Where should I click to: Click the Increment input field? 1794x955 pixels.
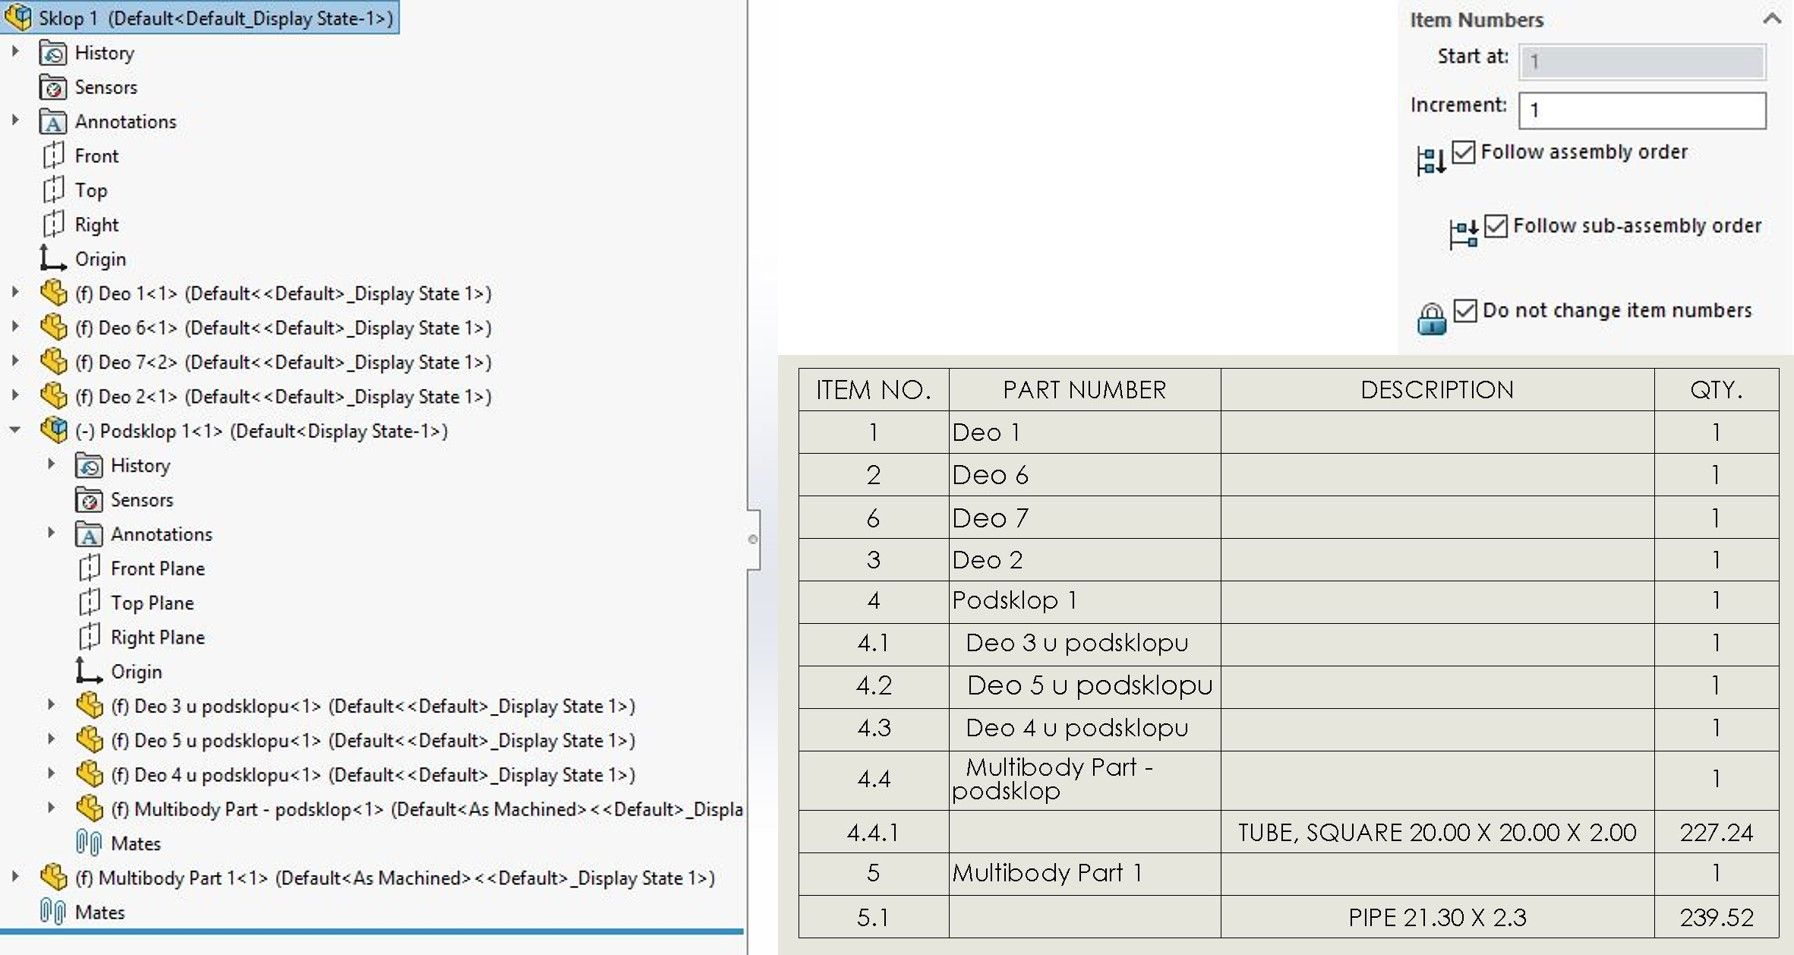pos(1643,110)
